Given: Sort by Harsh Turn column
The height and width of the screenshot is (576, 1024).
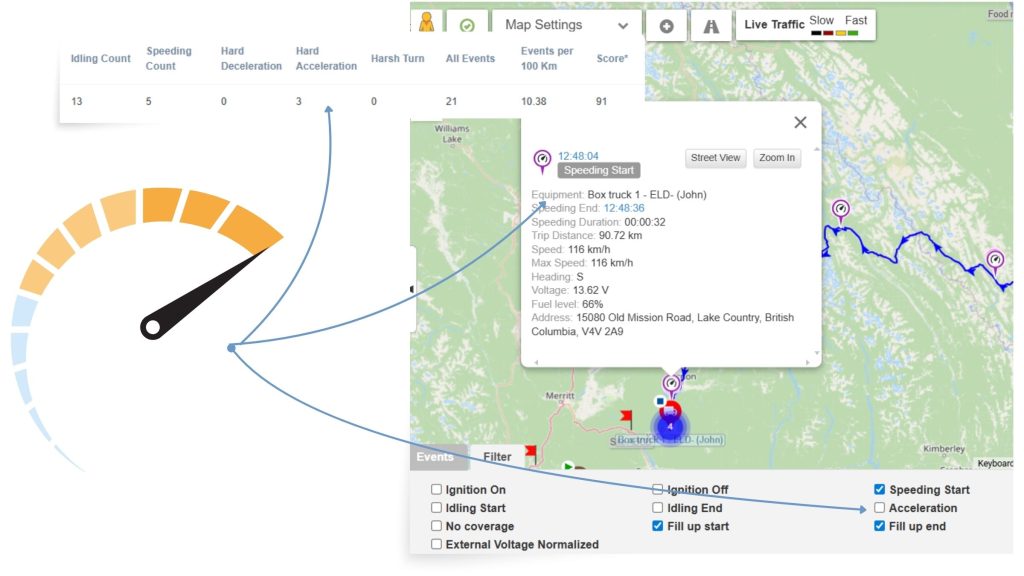Looking at the screenshot, I should (397, 59).
